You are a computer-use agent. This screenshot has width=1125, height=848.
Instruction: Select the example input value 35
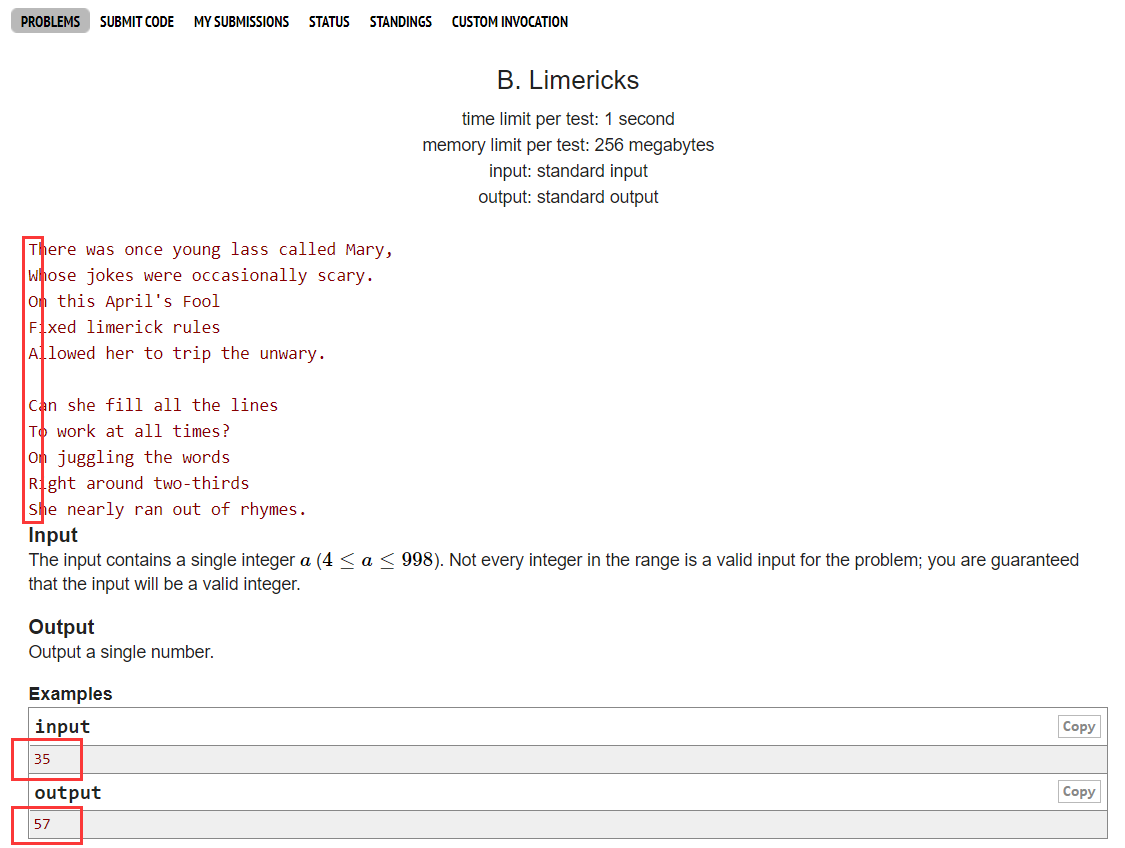[x=42, y=759]
